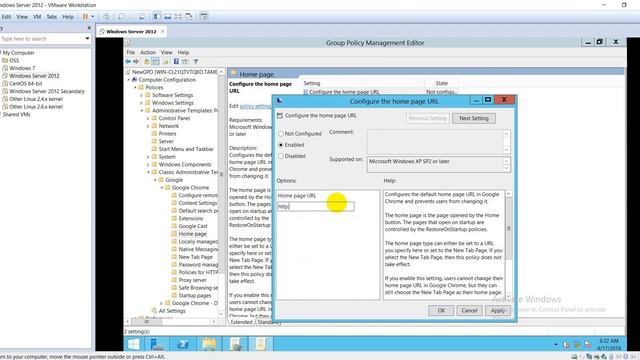Click the Home page URL text field
This screenshot has width=640, height=360.
[x=316, y=207]
